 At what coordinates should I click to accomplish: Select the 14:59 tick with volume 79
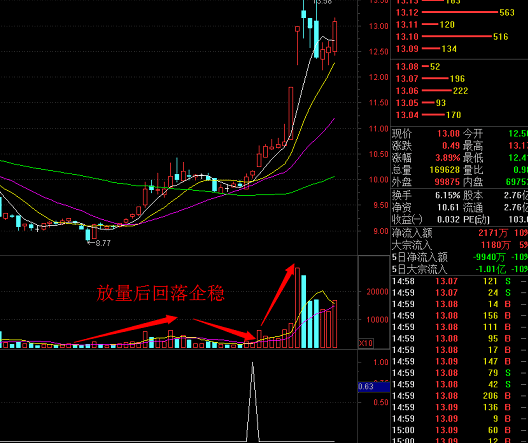(x=460, y=373)
